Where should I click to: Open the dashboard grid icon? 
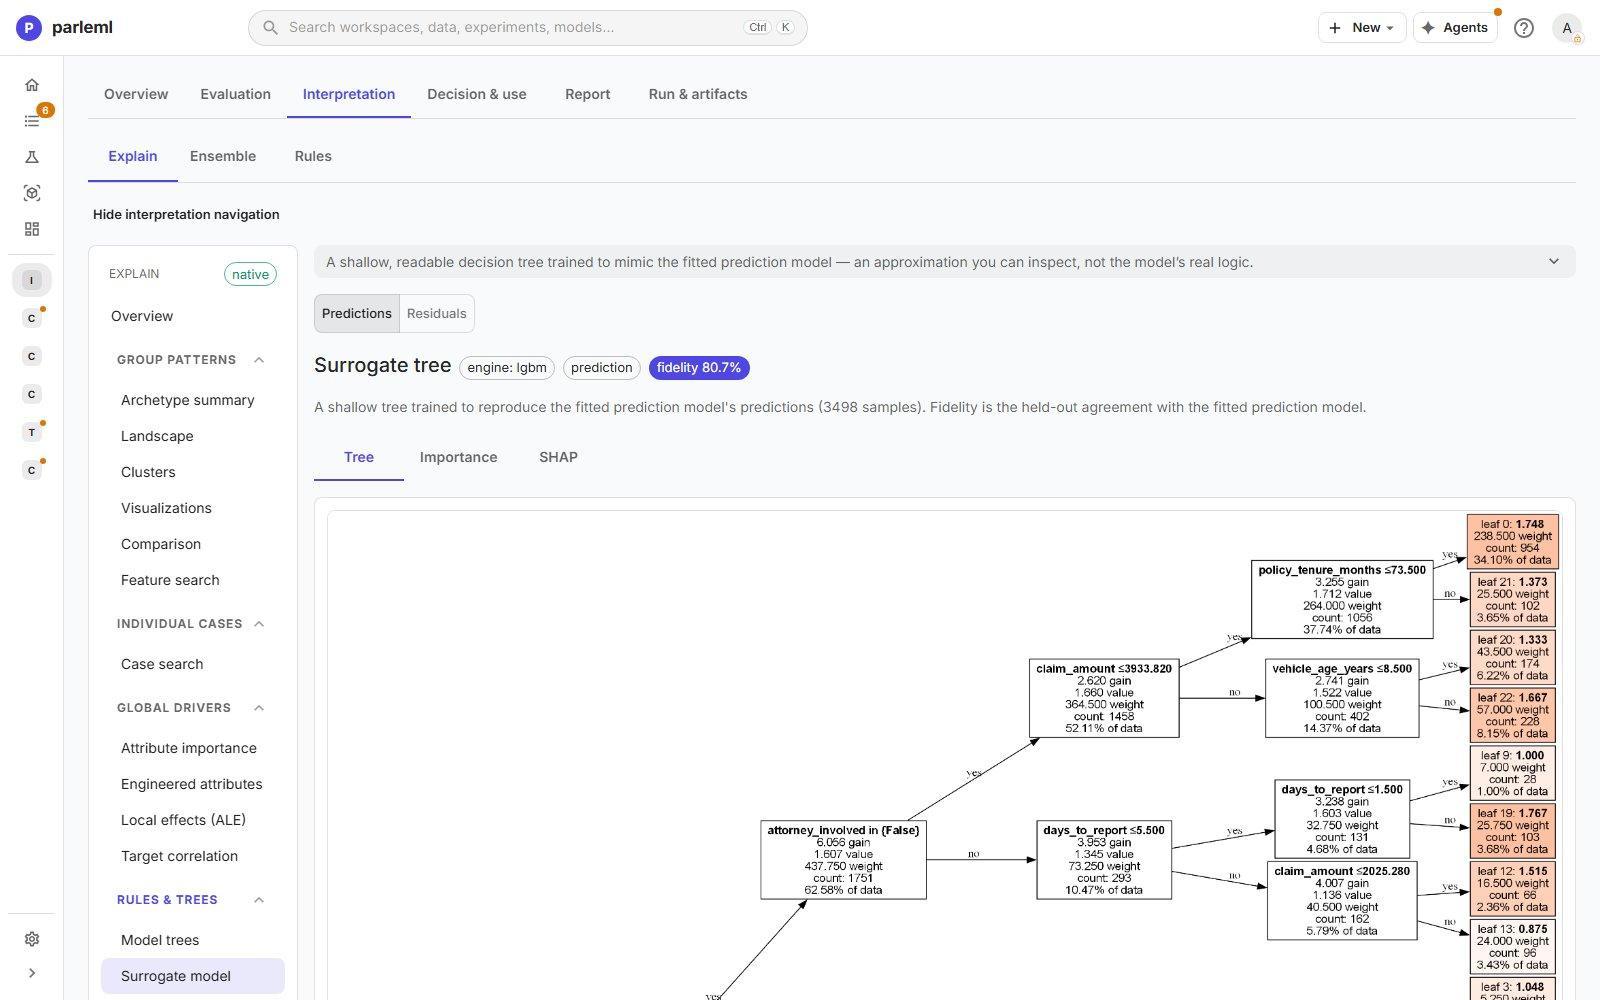point(32,229)
